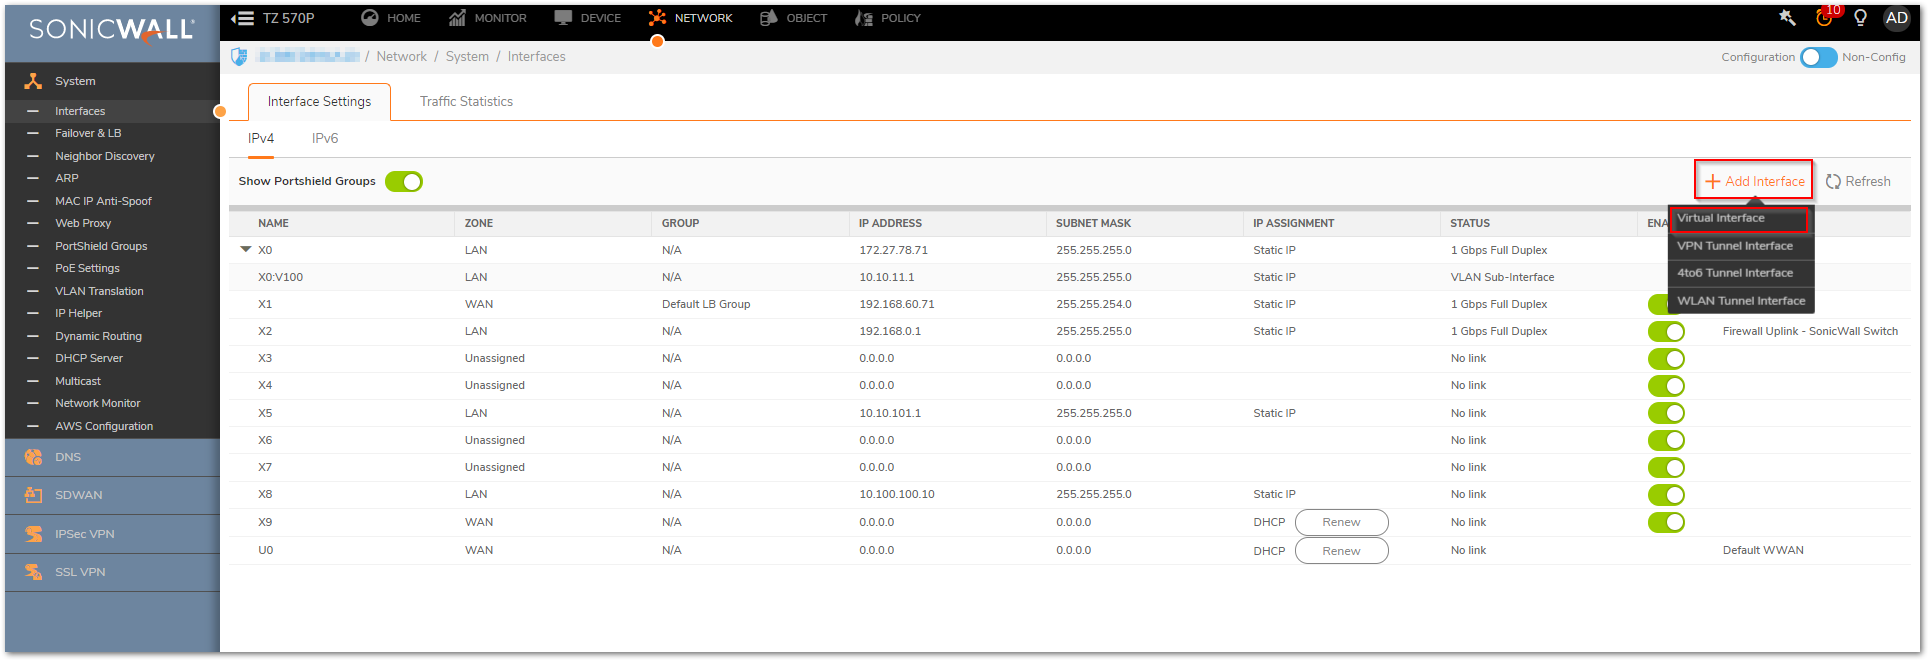
Task: Click the IPSec VPN sidebar icon
Action: pos(33,534)
